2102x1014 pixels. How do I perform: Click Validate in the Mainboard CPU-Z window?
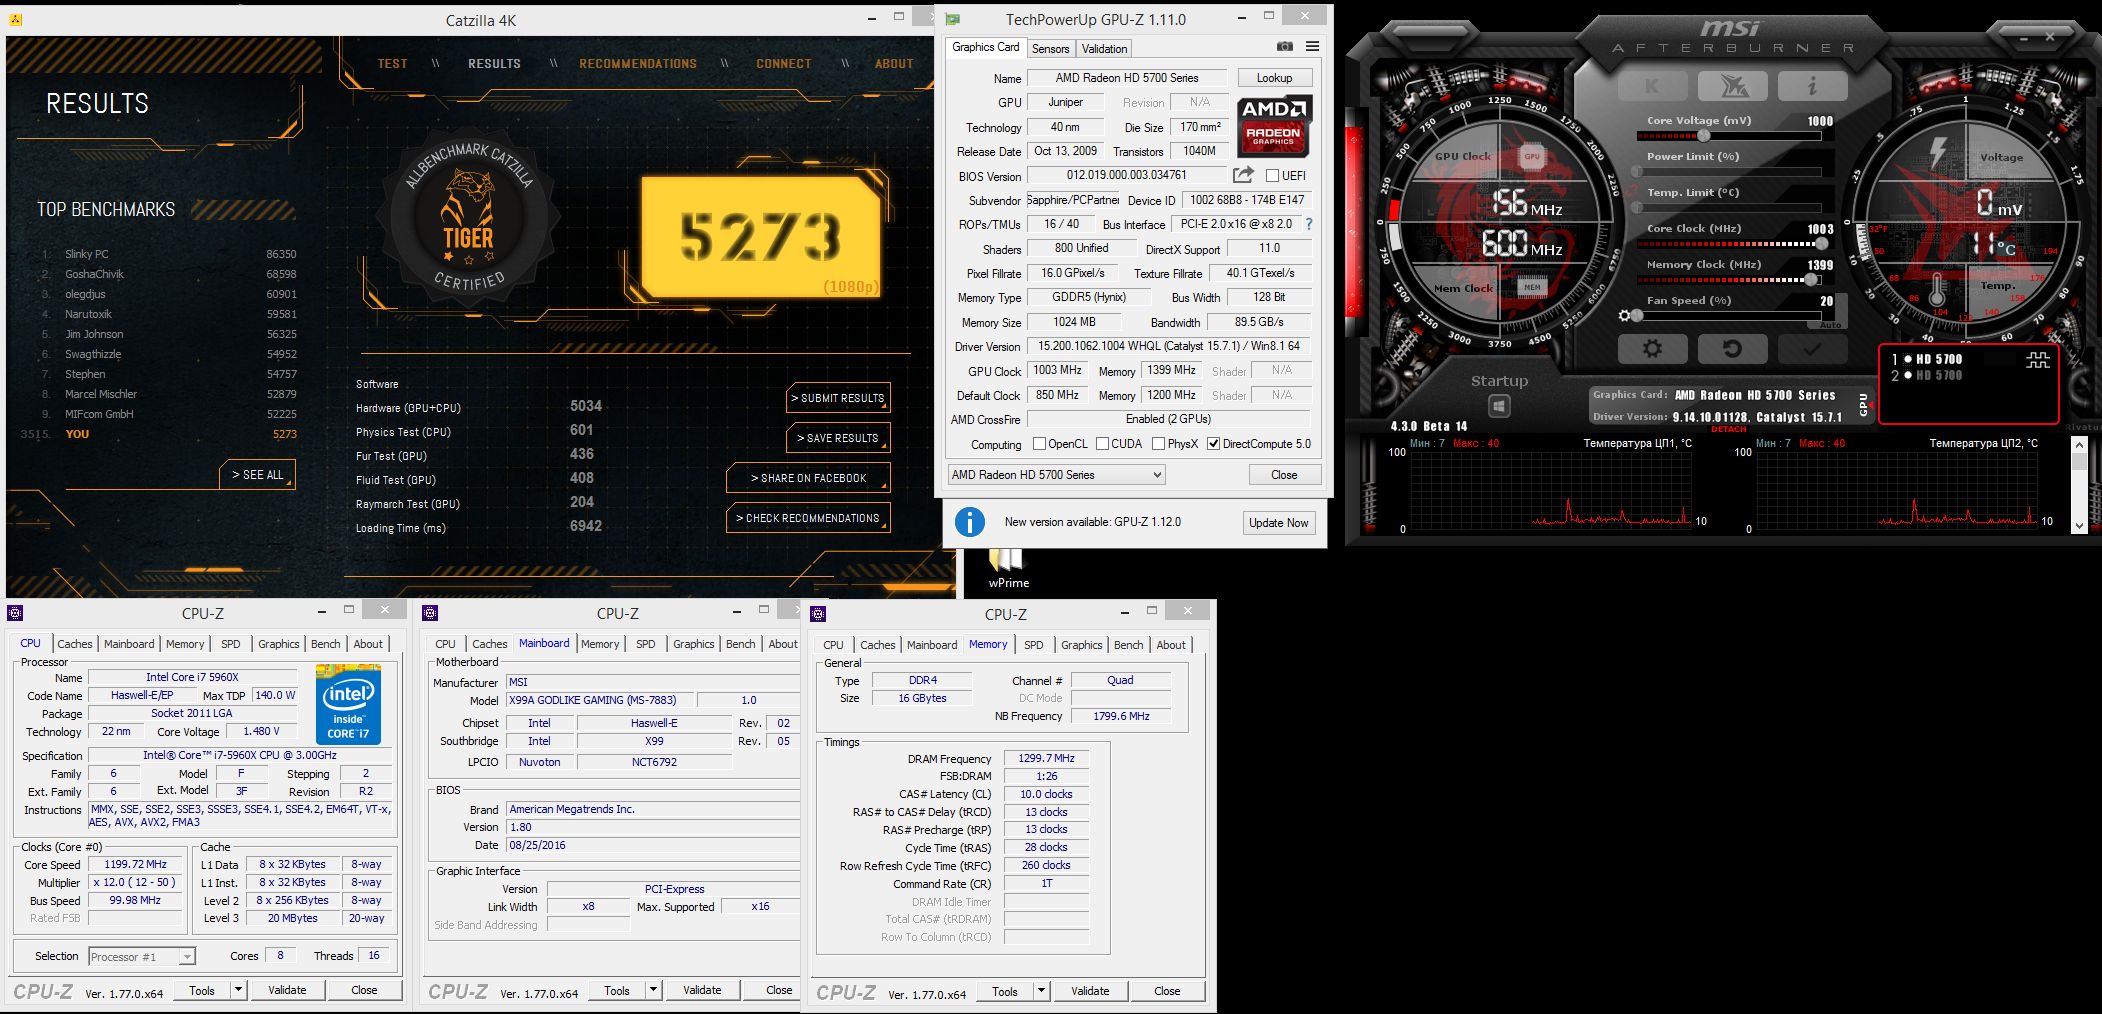pos(702,990)
